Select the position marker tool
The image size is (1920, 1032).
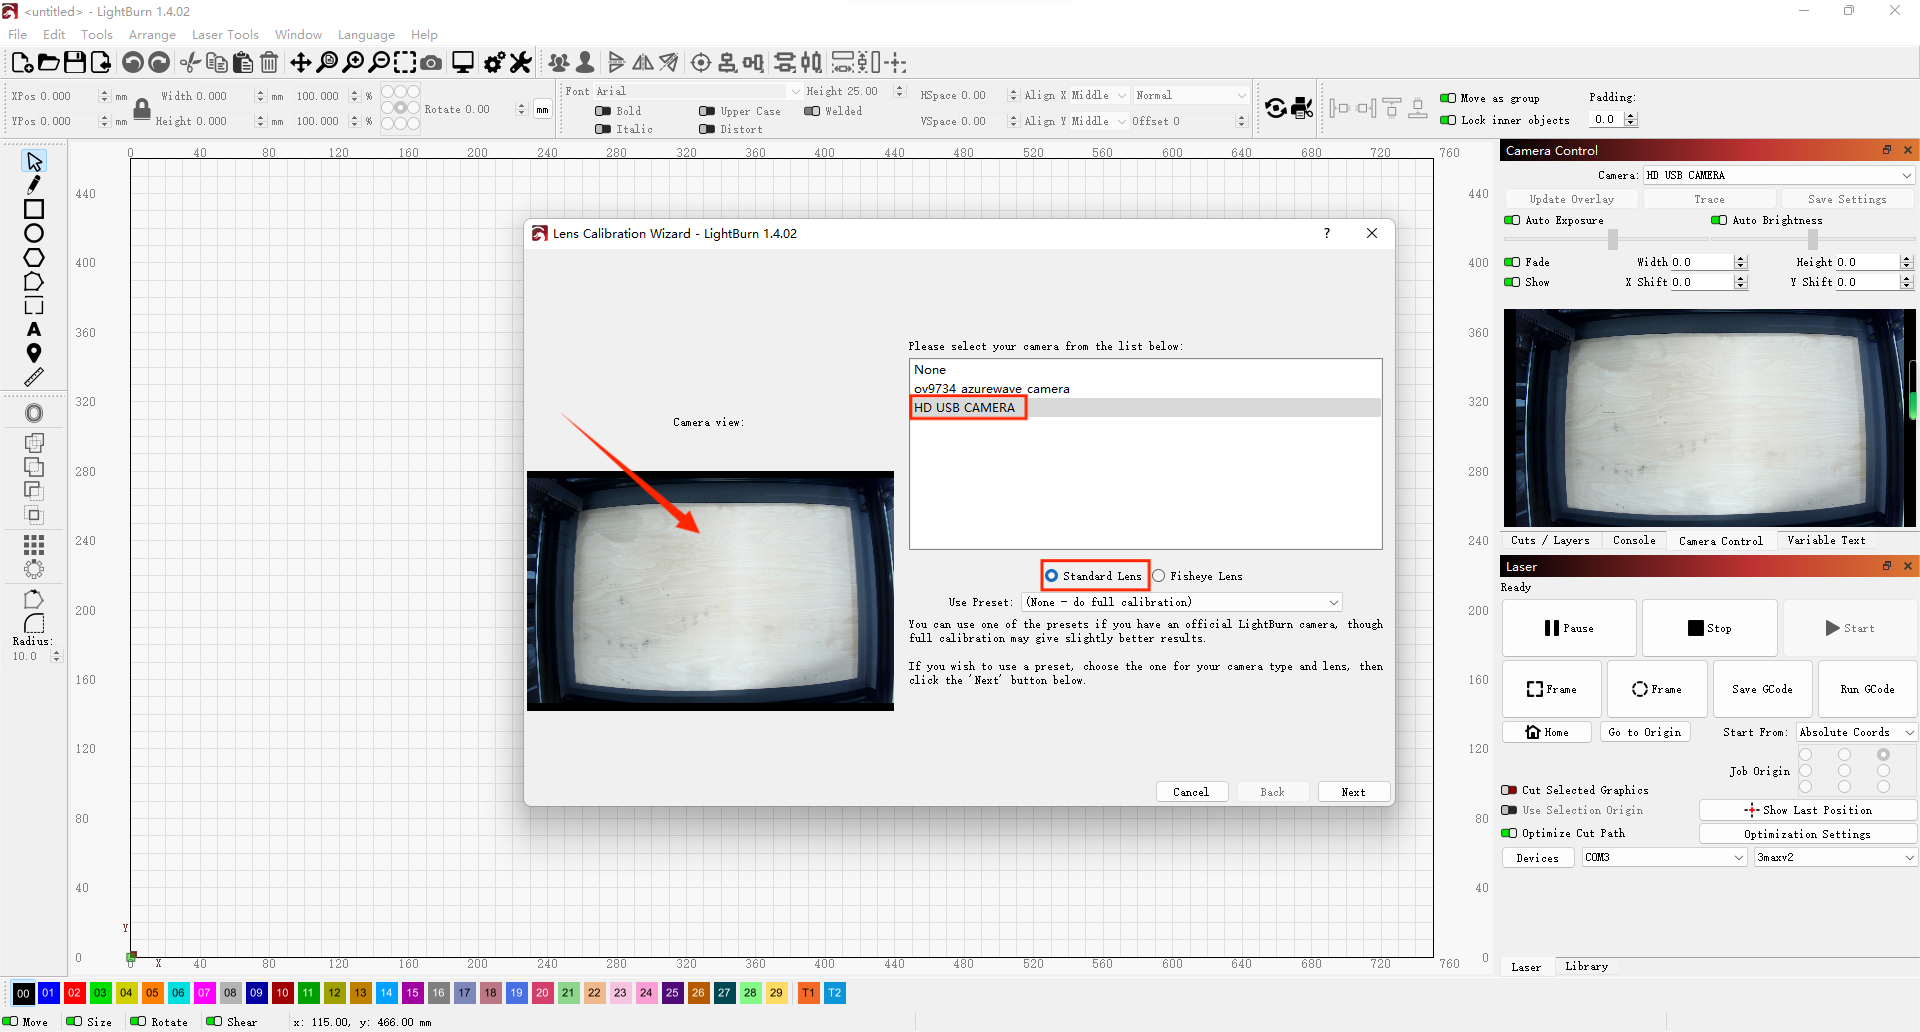tap(34, 353)
